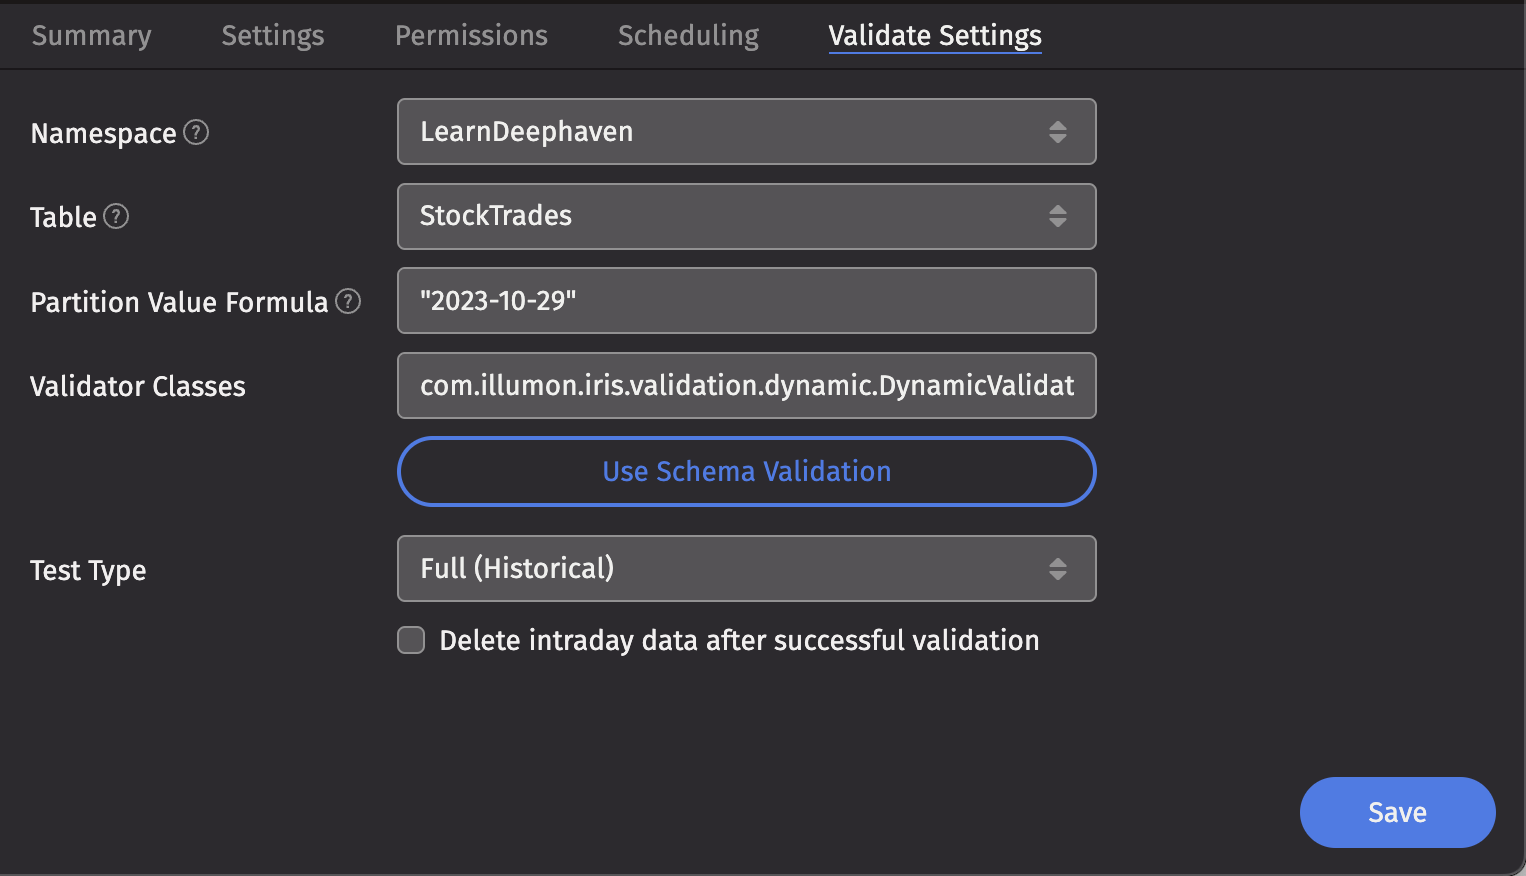Viewport: 1526px width, 876px height.
Task: Click the Table help question-mark icon
Action: click(116, 216)
